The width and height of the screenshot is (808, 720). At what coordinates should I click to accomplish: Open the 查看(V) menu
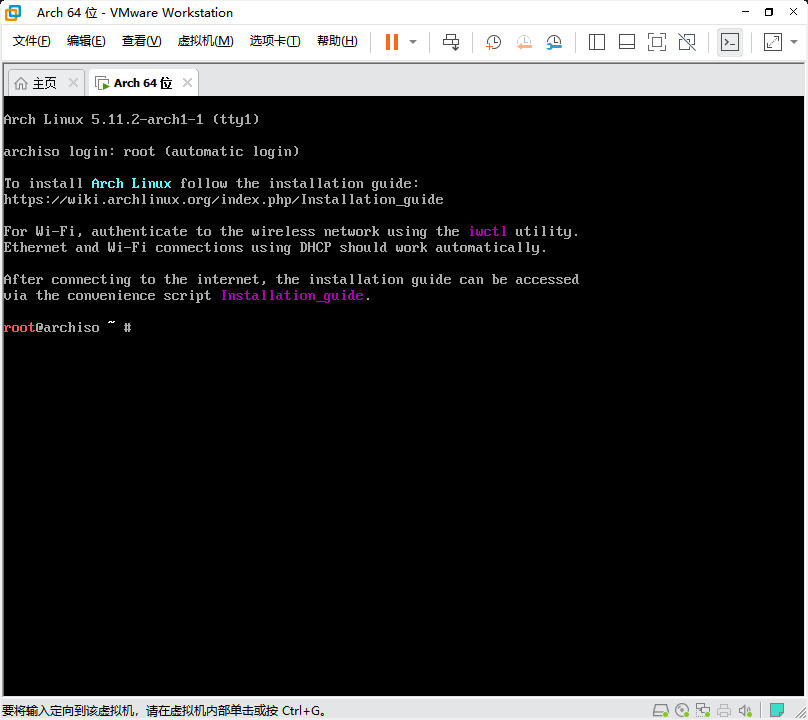click(141, 41)
